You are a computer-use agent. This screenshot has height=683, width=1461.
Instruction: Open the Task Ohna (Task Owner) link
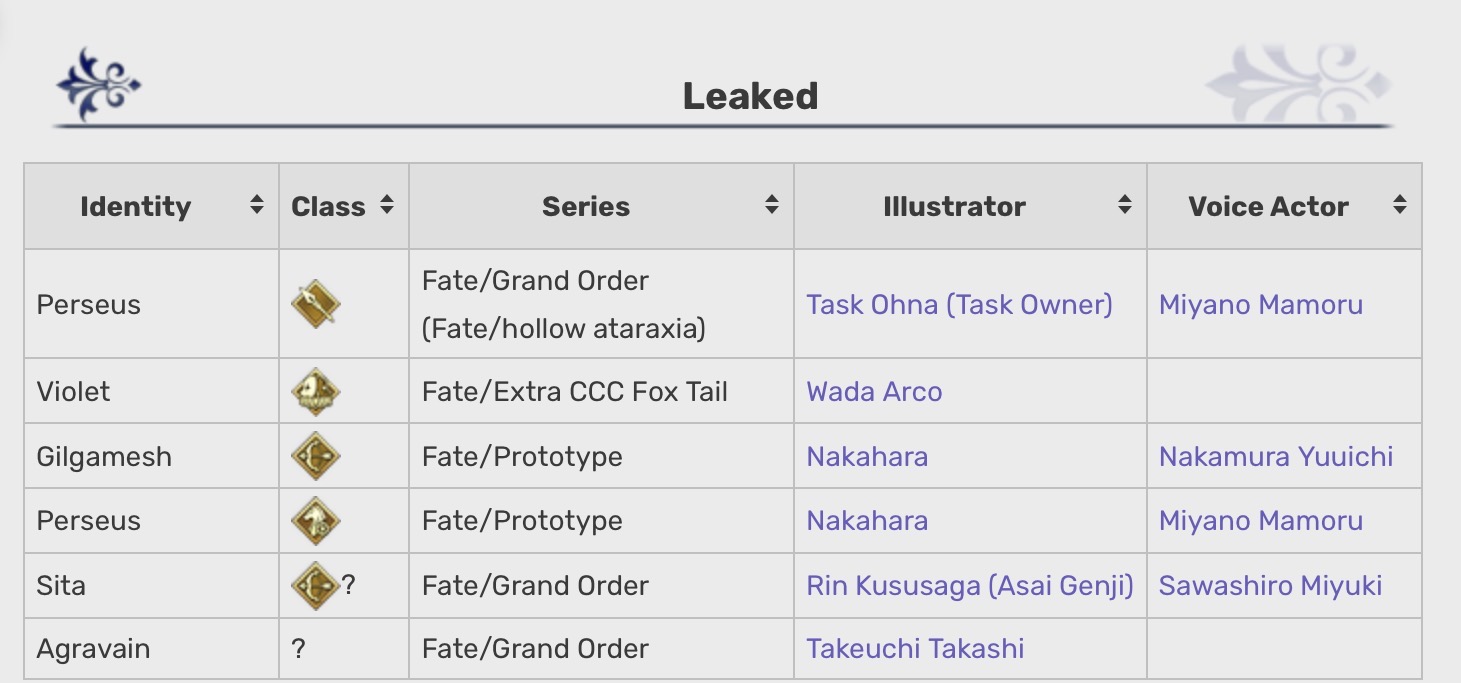tap(959, 305)
